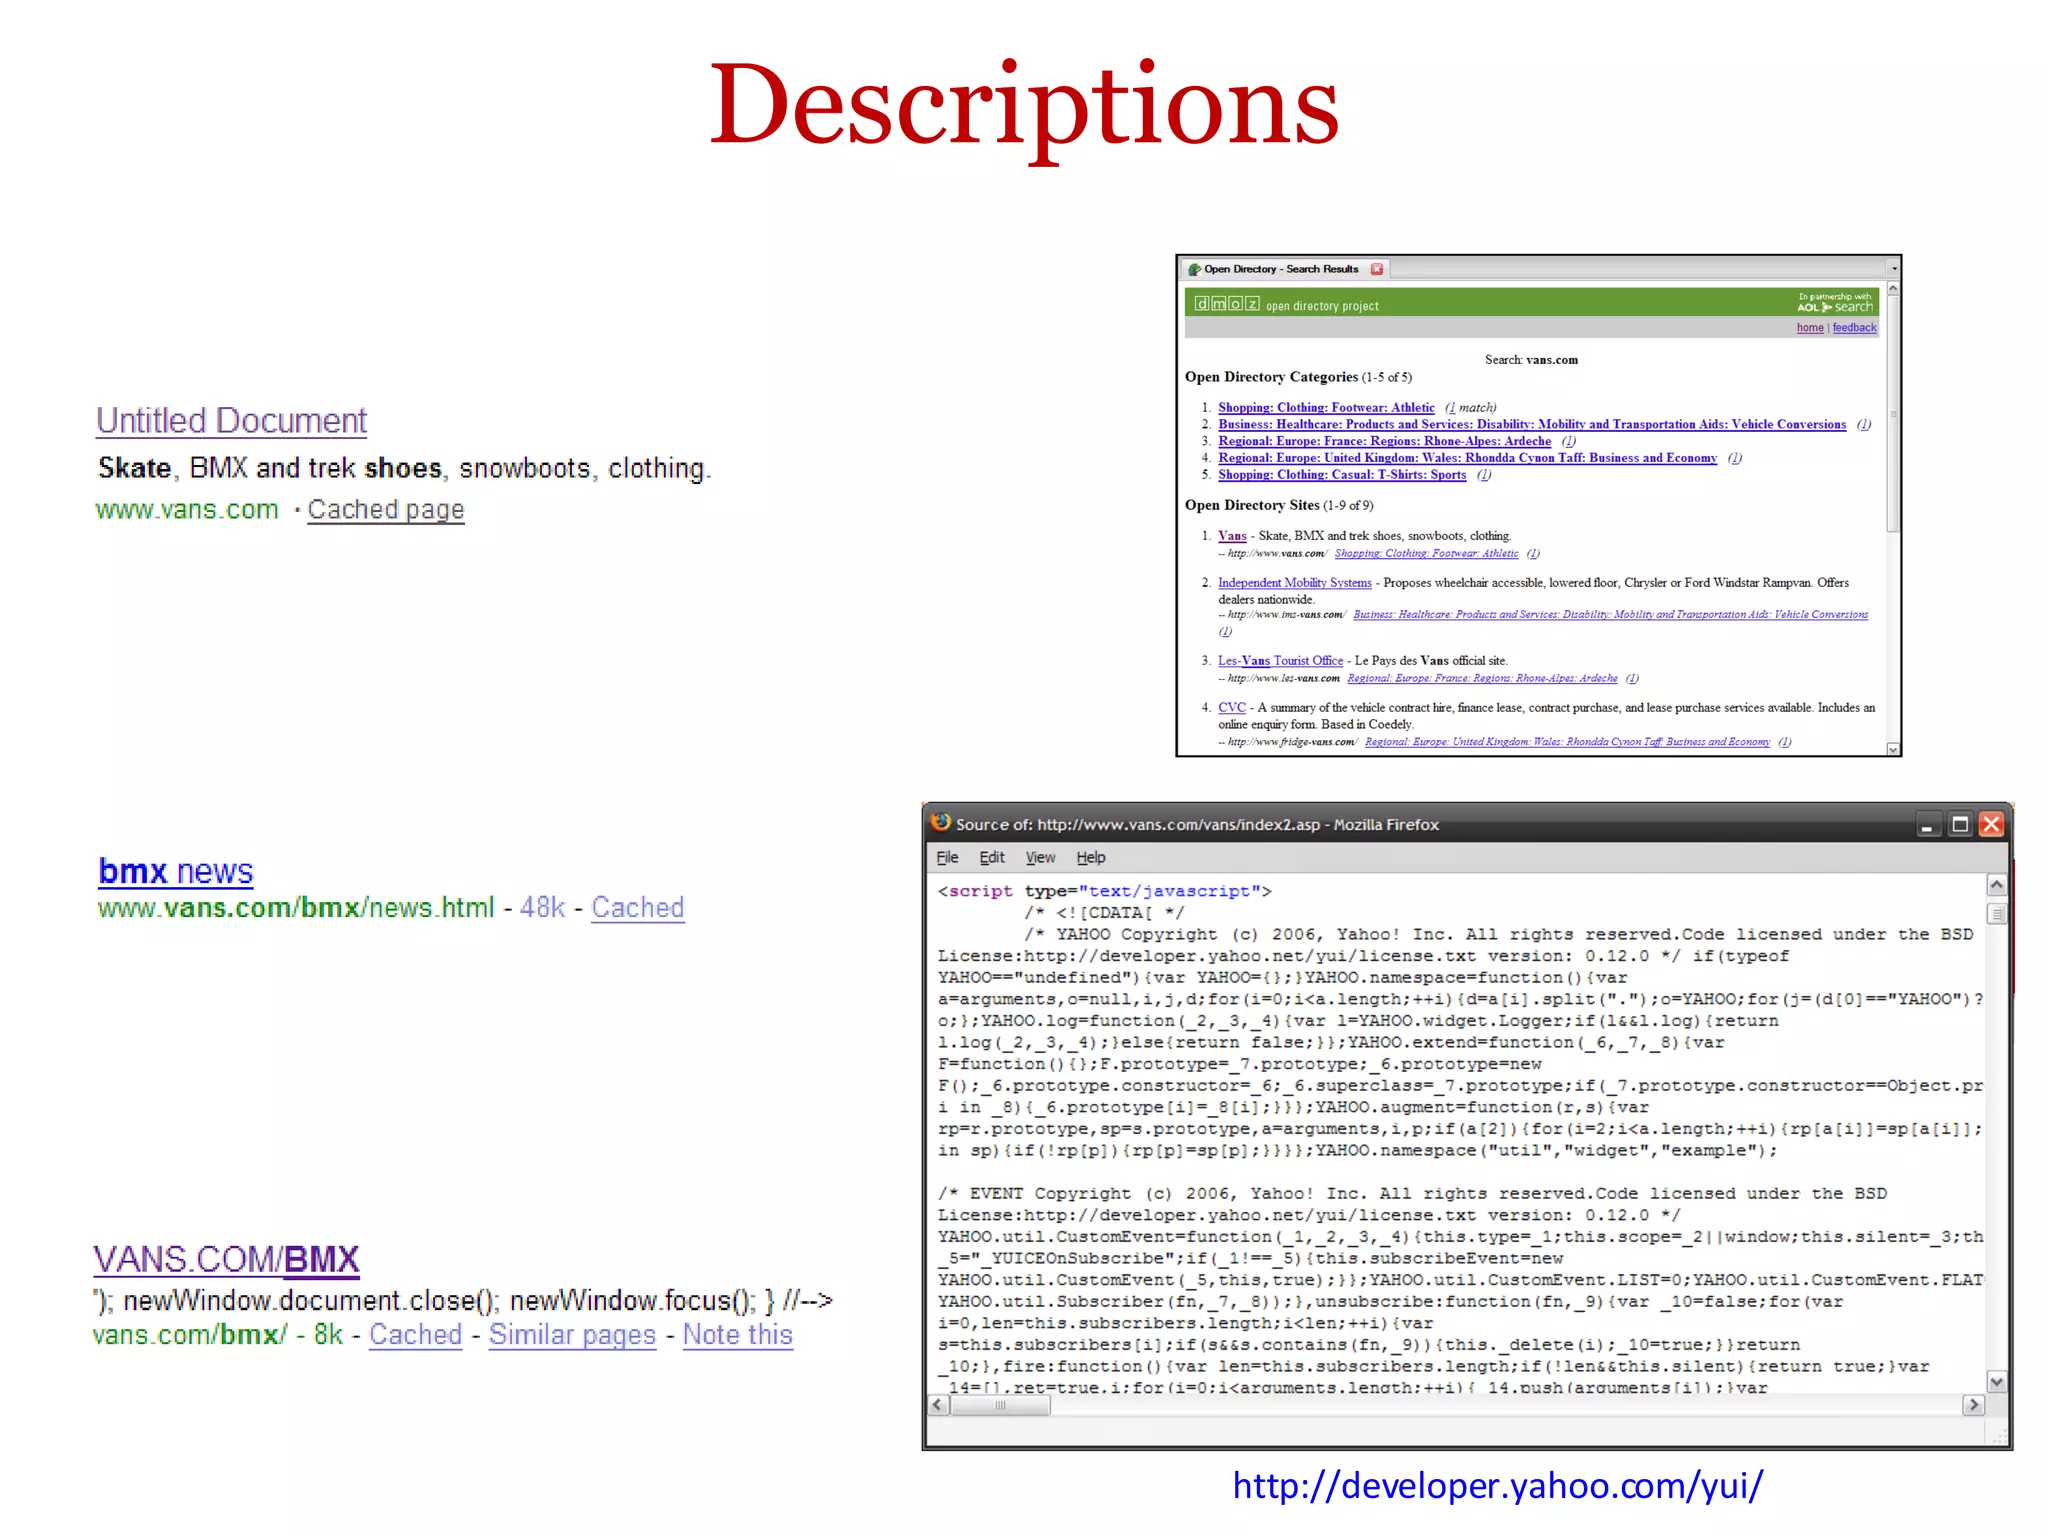Click the EVENT Copyright 2006 comment line

(x=1412, y=1193)
